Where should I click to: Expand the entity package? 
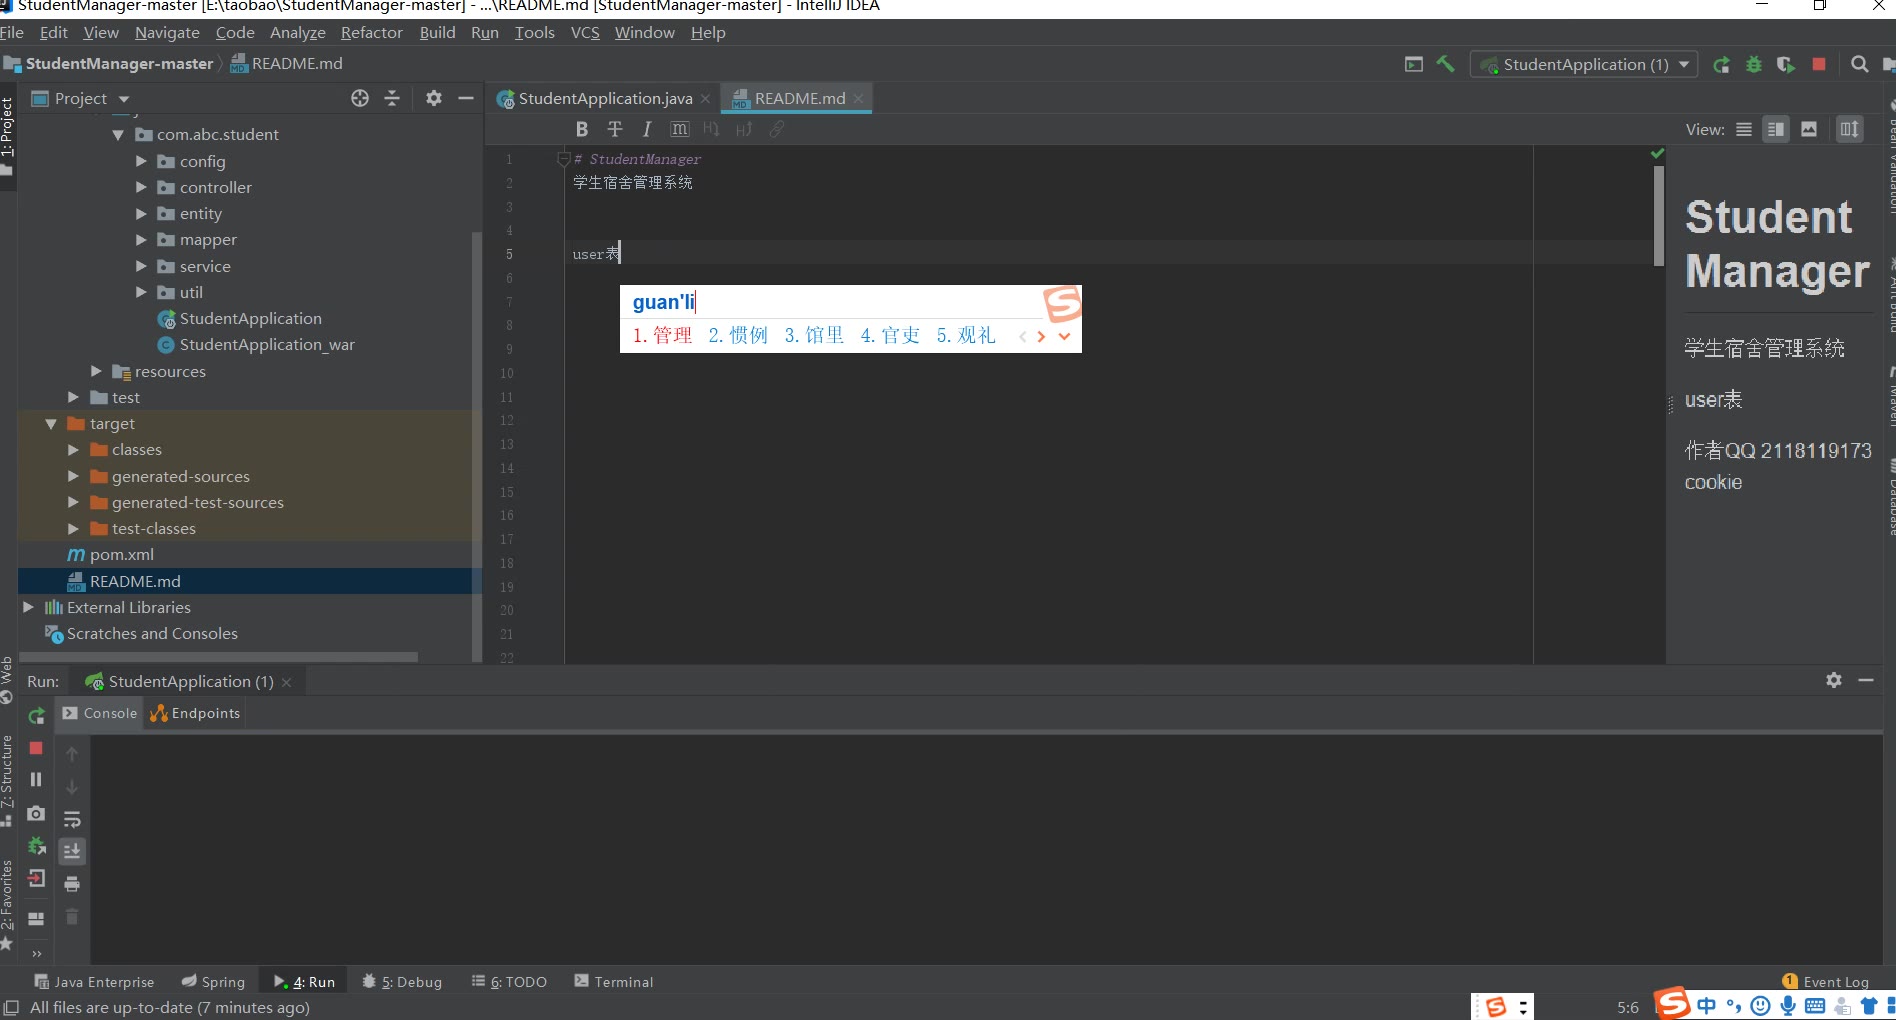[x=141, y=213]
